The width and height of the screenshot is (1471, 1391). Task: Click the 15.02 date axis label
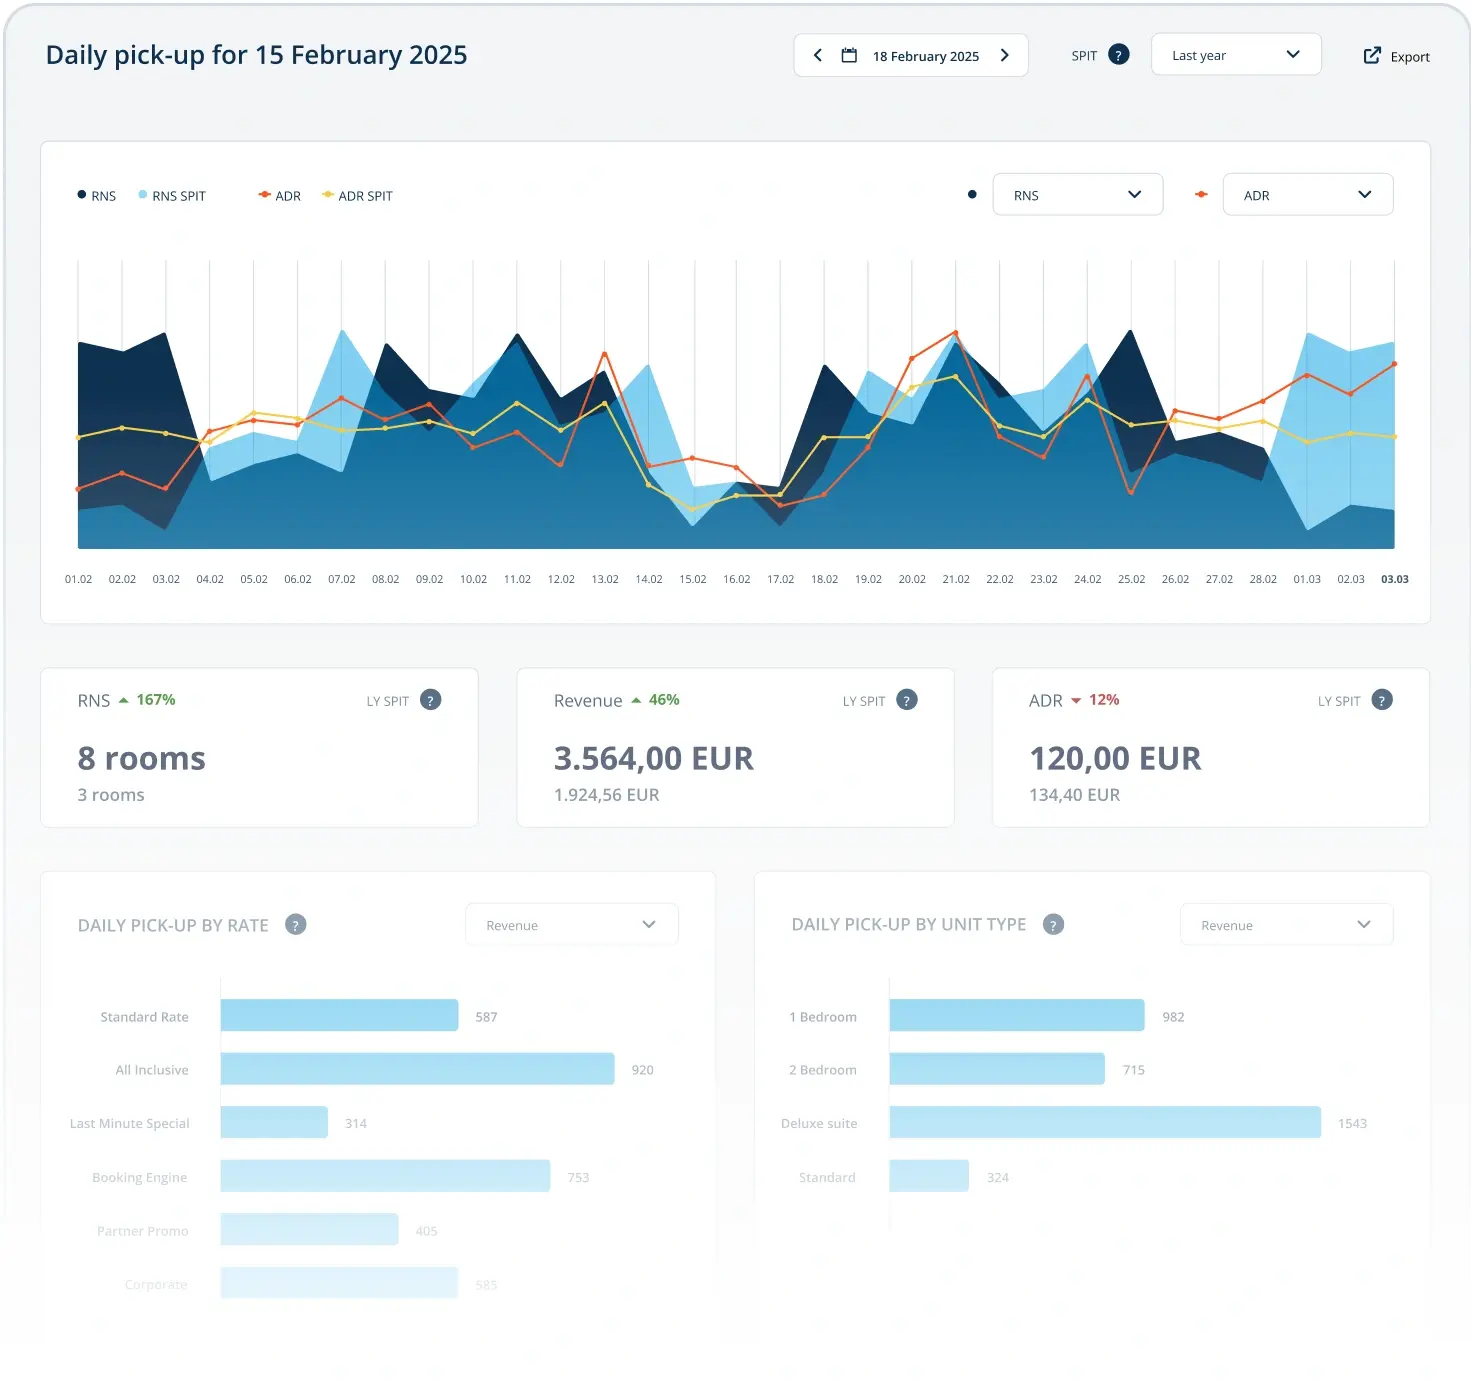[x=693, y=579]
